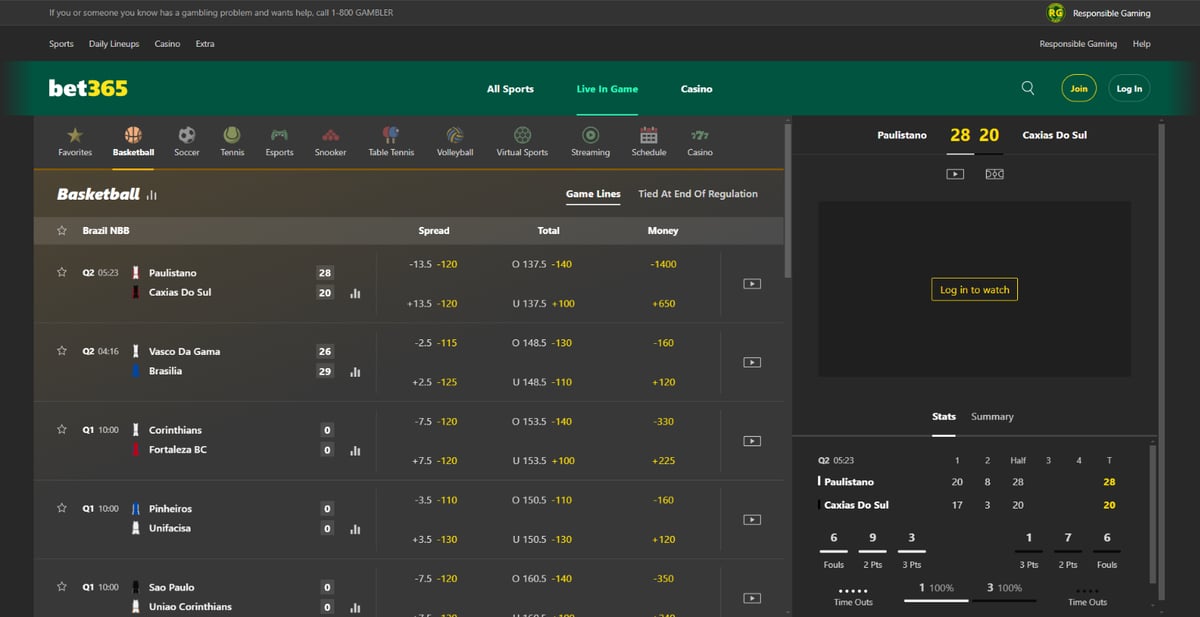Favorite the Pinheiros vs Unifacisa game

click(x=62, y=508)
